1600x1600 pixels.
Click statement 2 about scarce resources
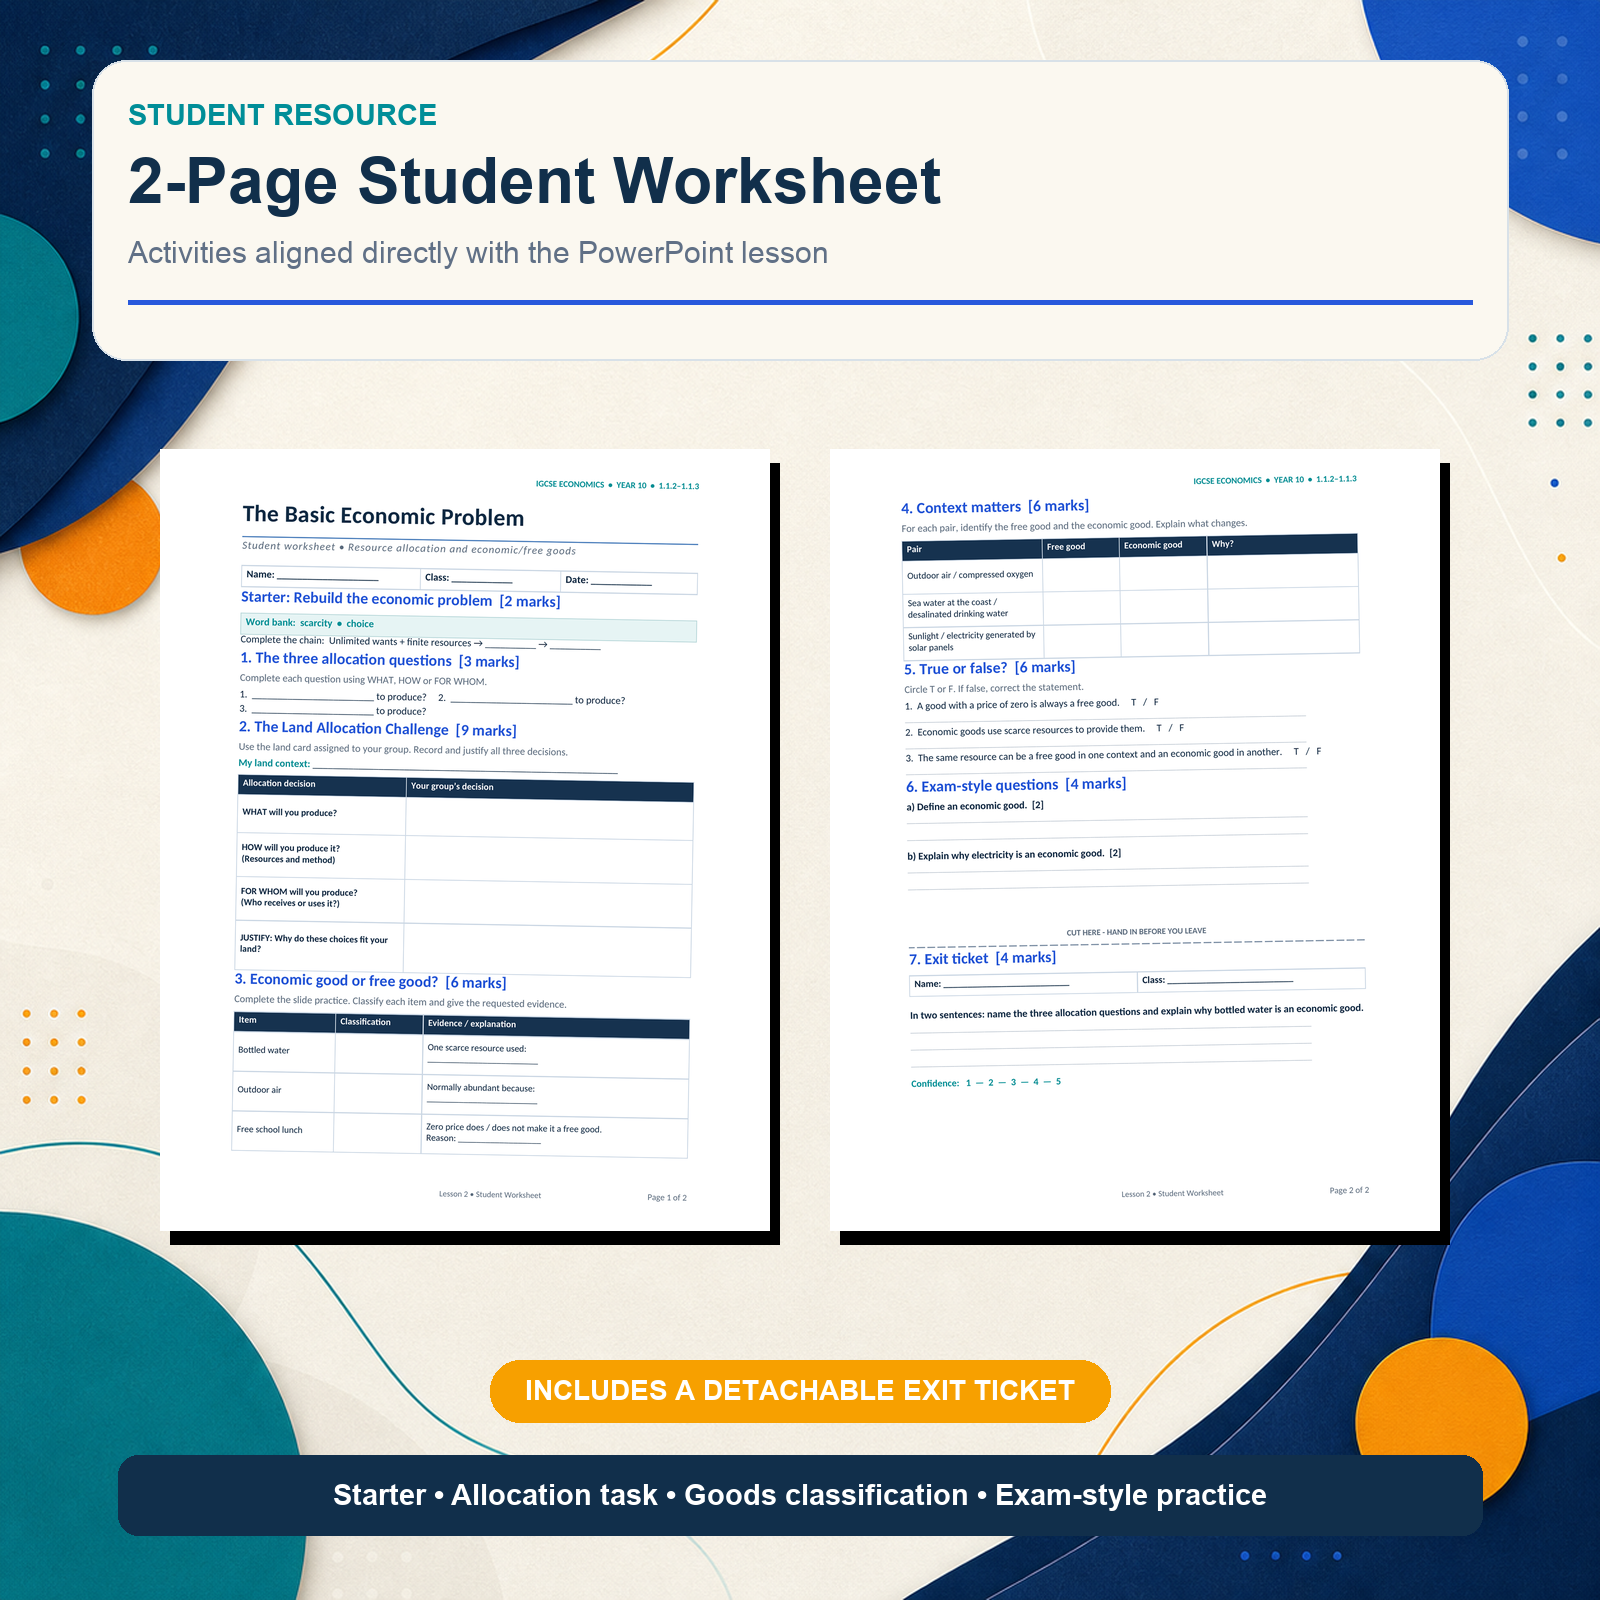1045,730
